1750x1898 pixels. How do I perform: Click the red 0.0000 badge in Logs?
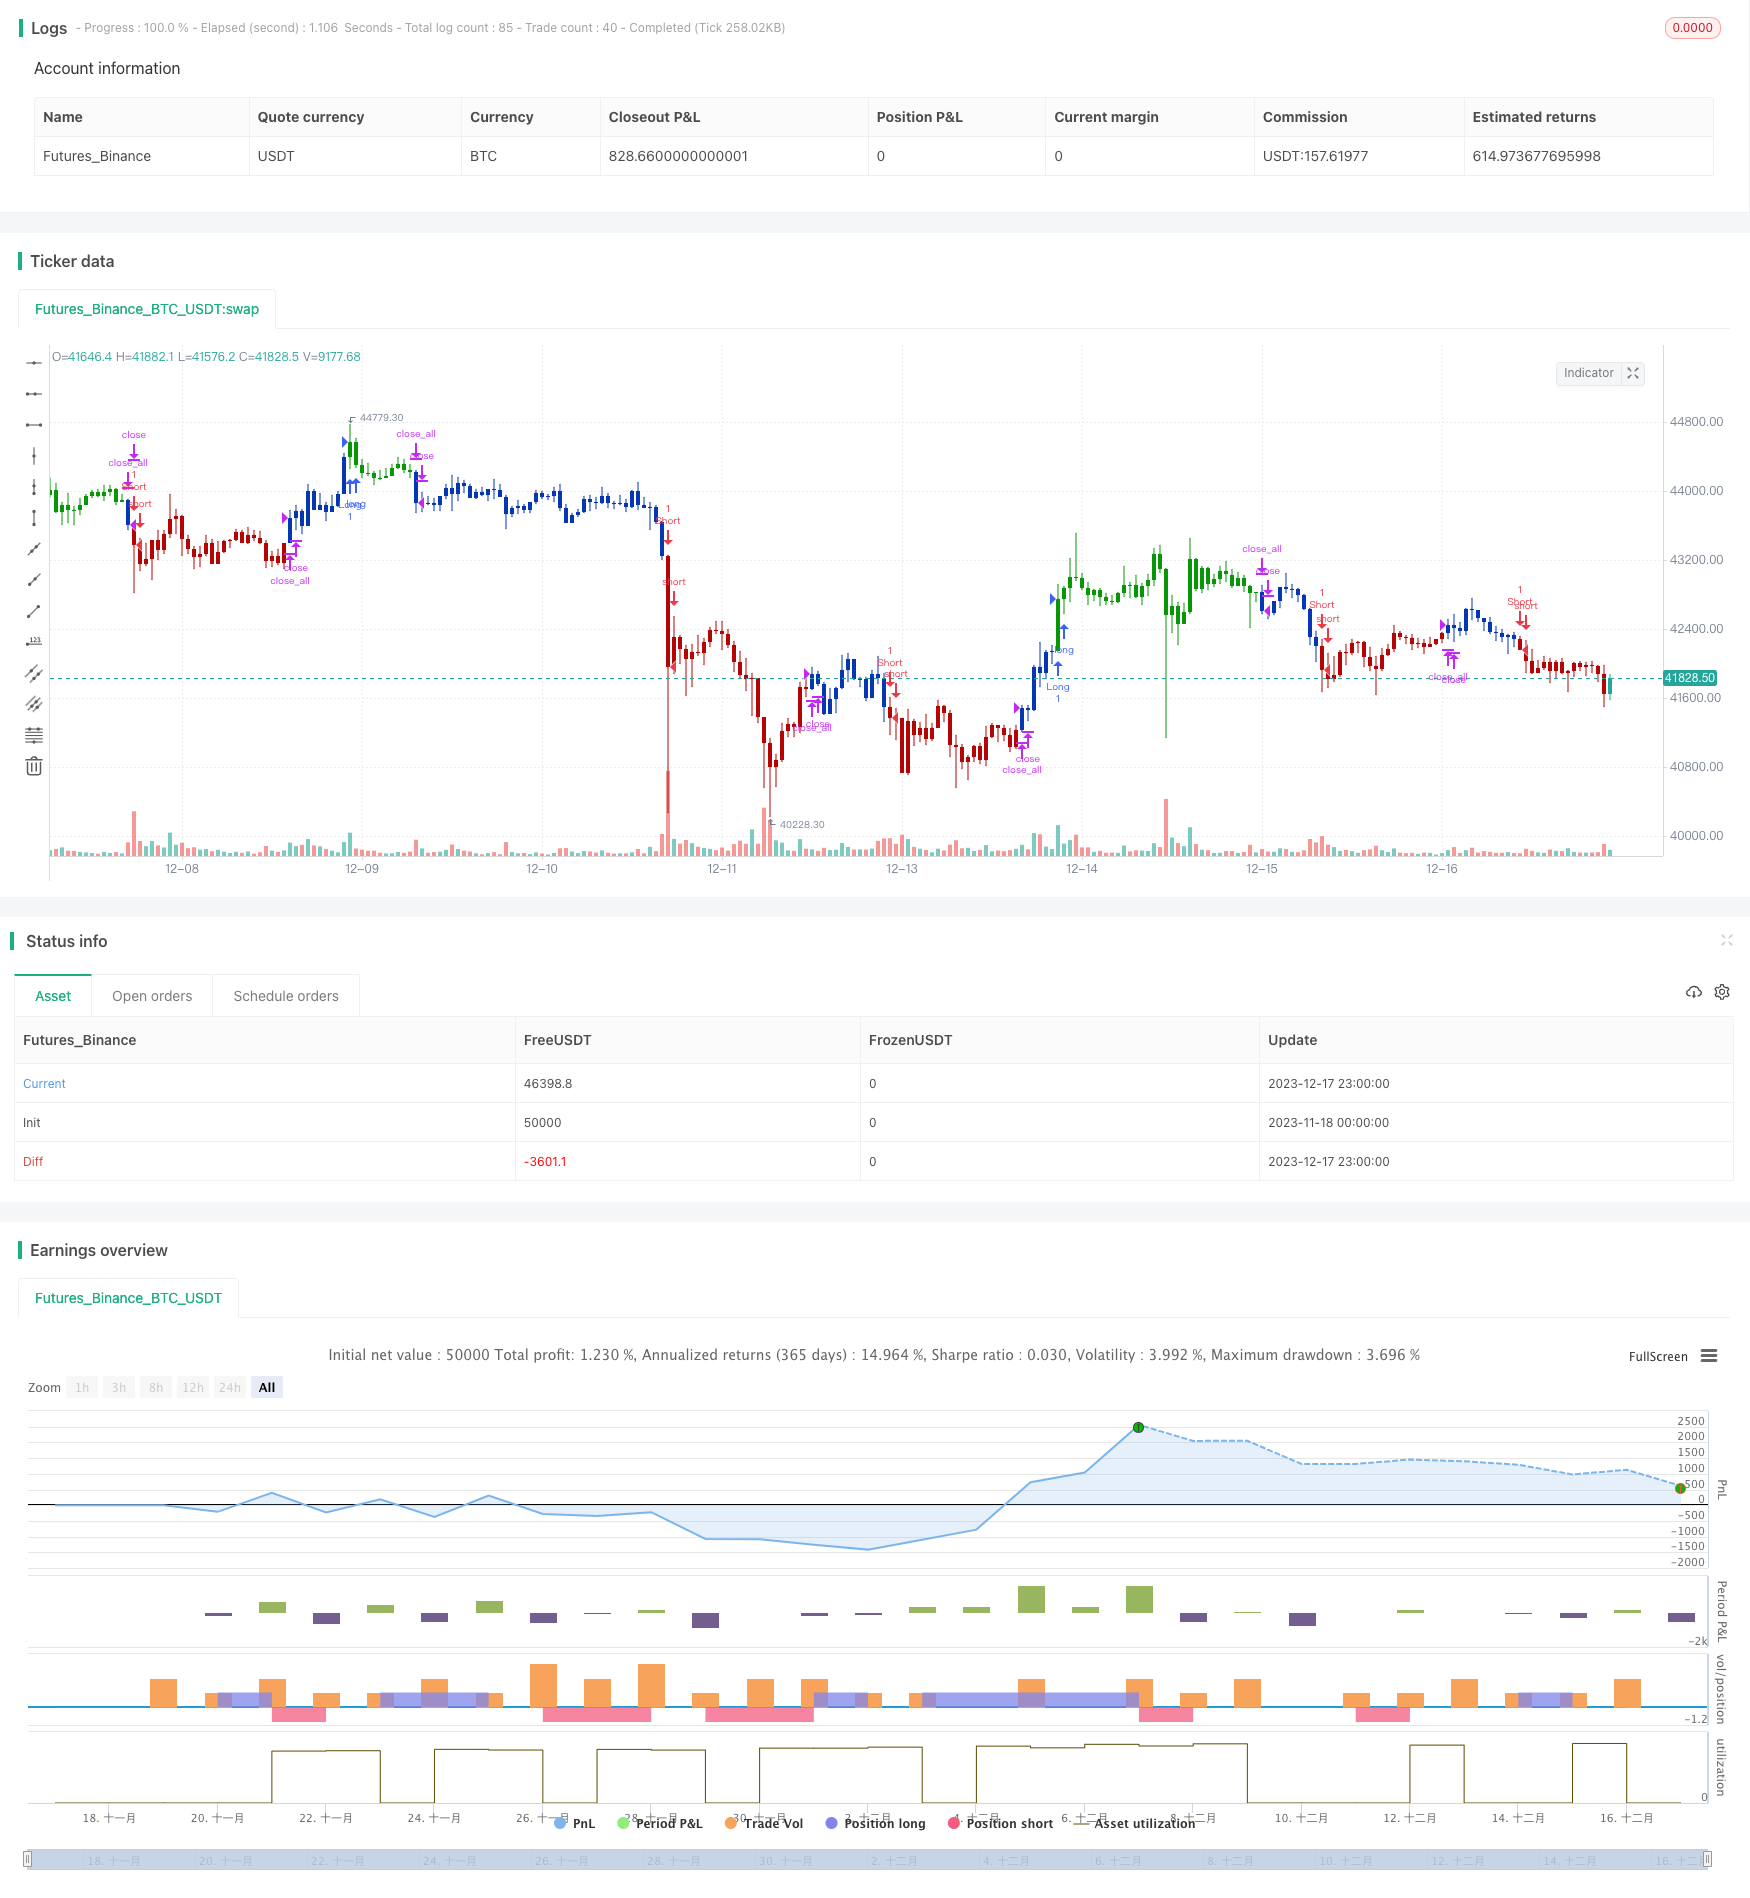[1692, 28]
